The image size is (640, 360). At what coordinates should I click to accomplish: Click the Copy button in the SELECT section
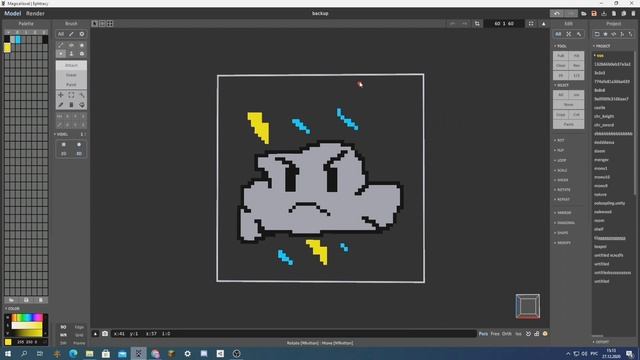point(561,115)
